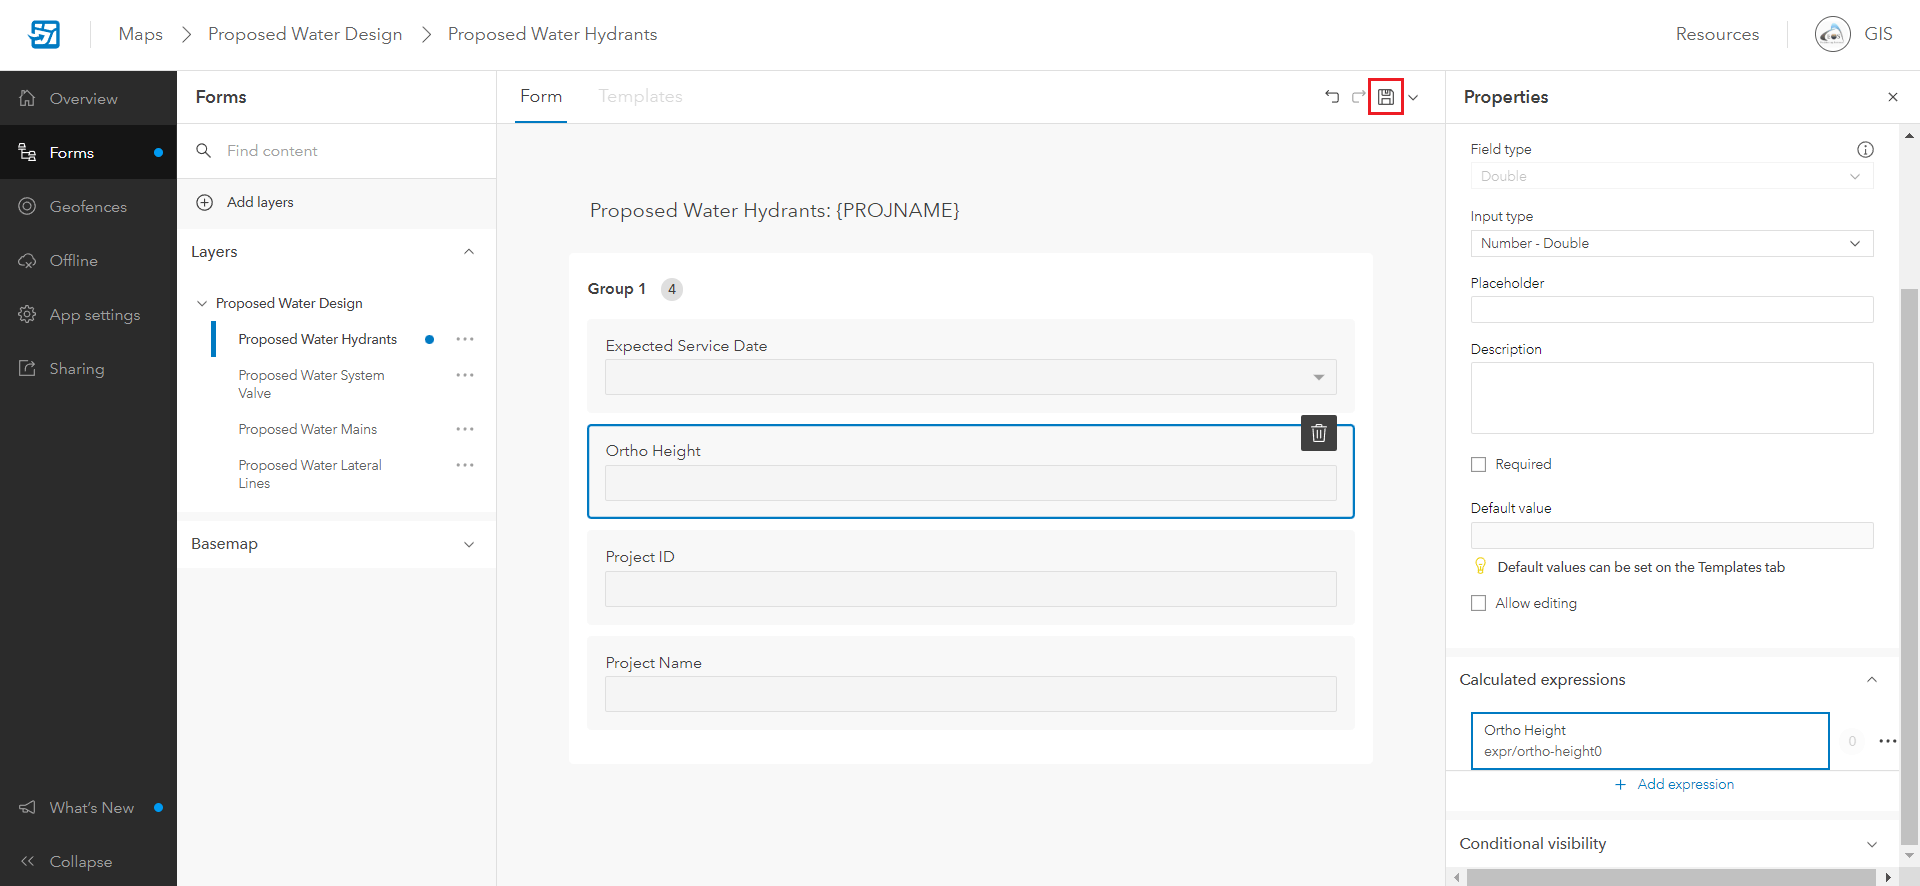Select the Project Name form field
The height and width of the screenshot is (886, 1920).
coord(970,684)
